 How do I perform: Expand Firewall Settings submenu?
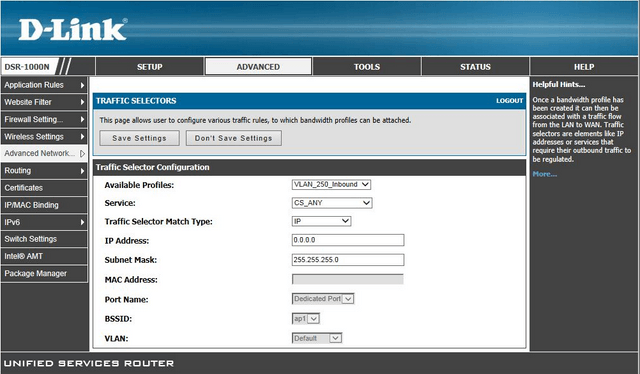44,119
